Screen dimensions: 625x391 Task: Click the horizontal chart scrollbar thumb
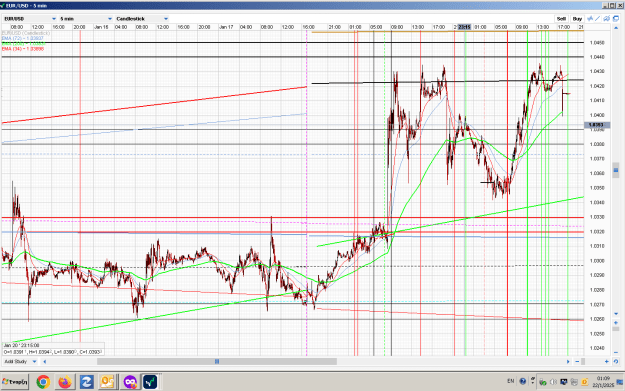217,362
